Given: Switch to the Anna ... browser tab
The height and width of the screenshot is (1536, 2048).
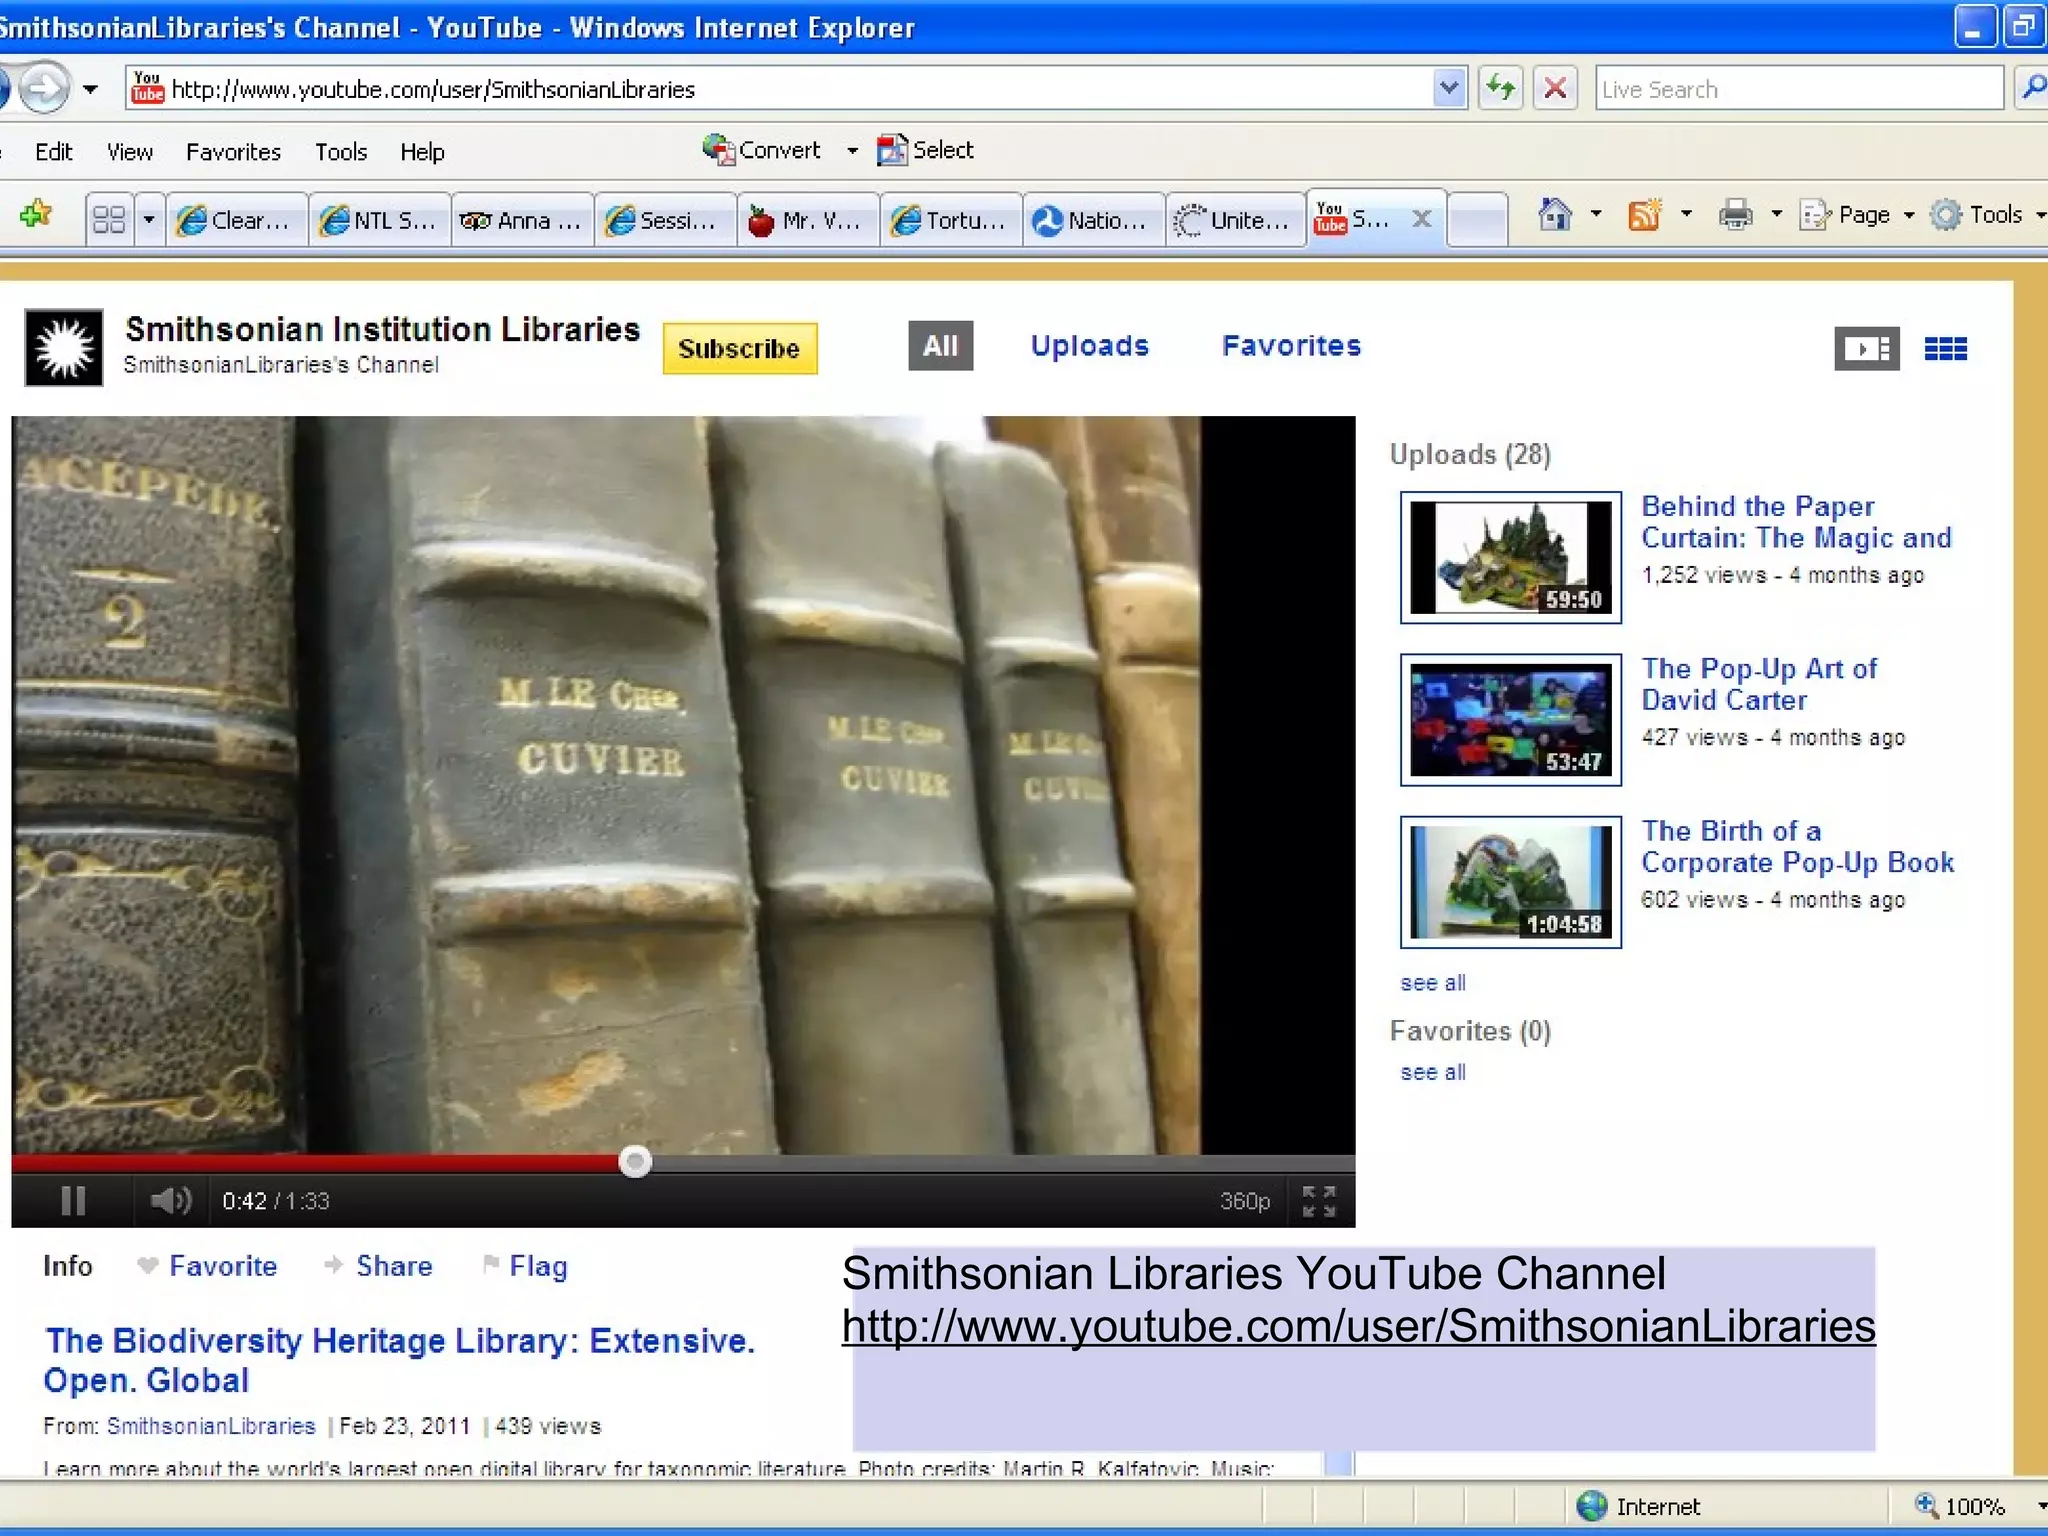Looking at the screenshot, I should [522, 220].
